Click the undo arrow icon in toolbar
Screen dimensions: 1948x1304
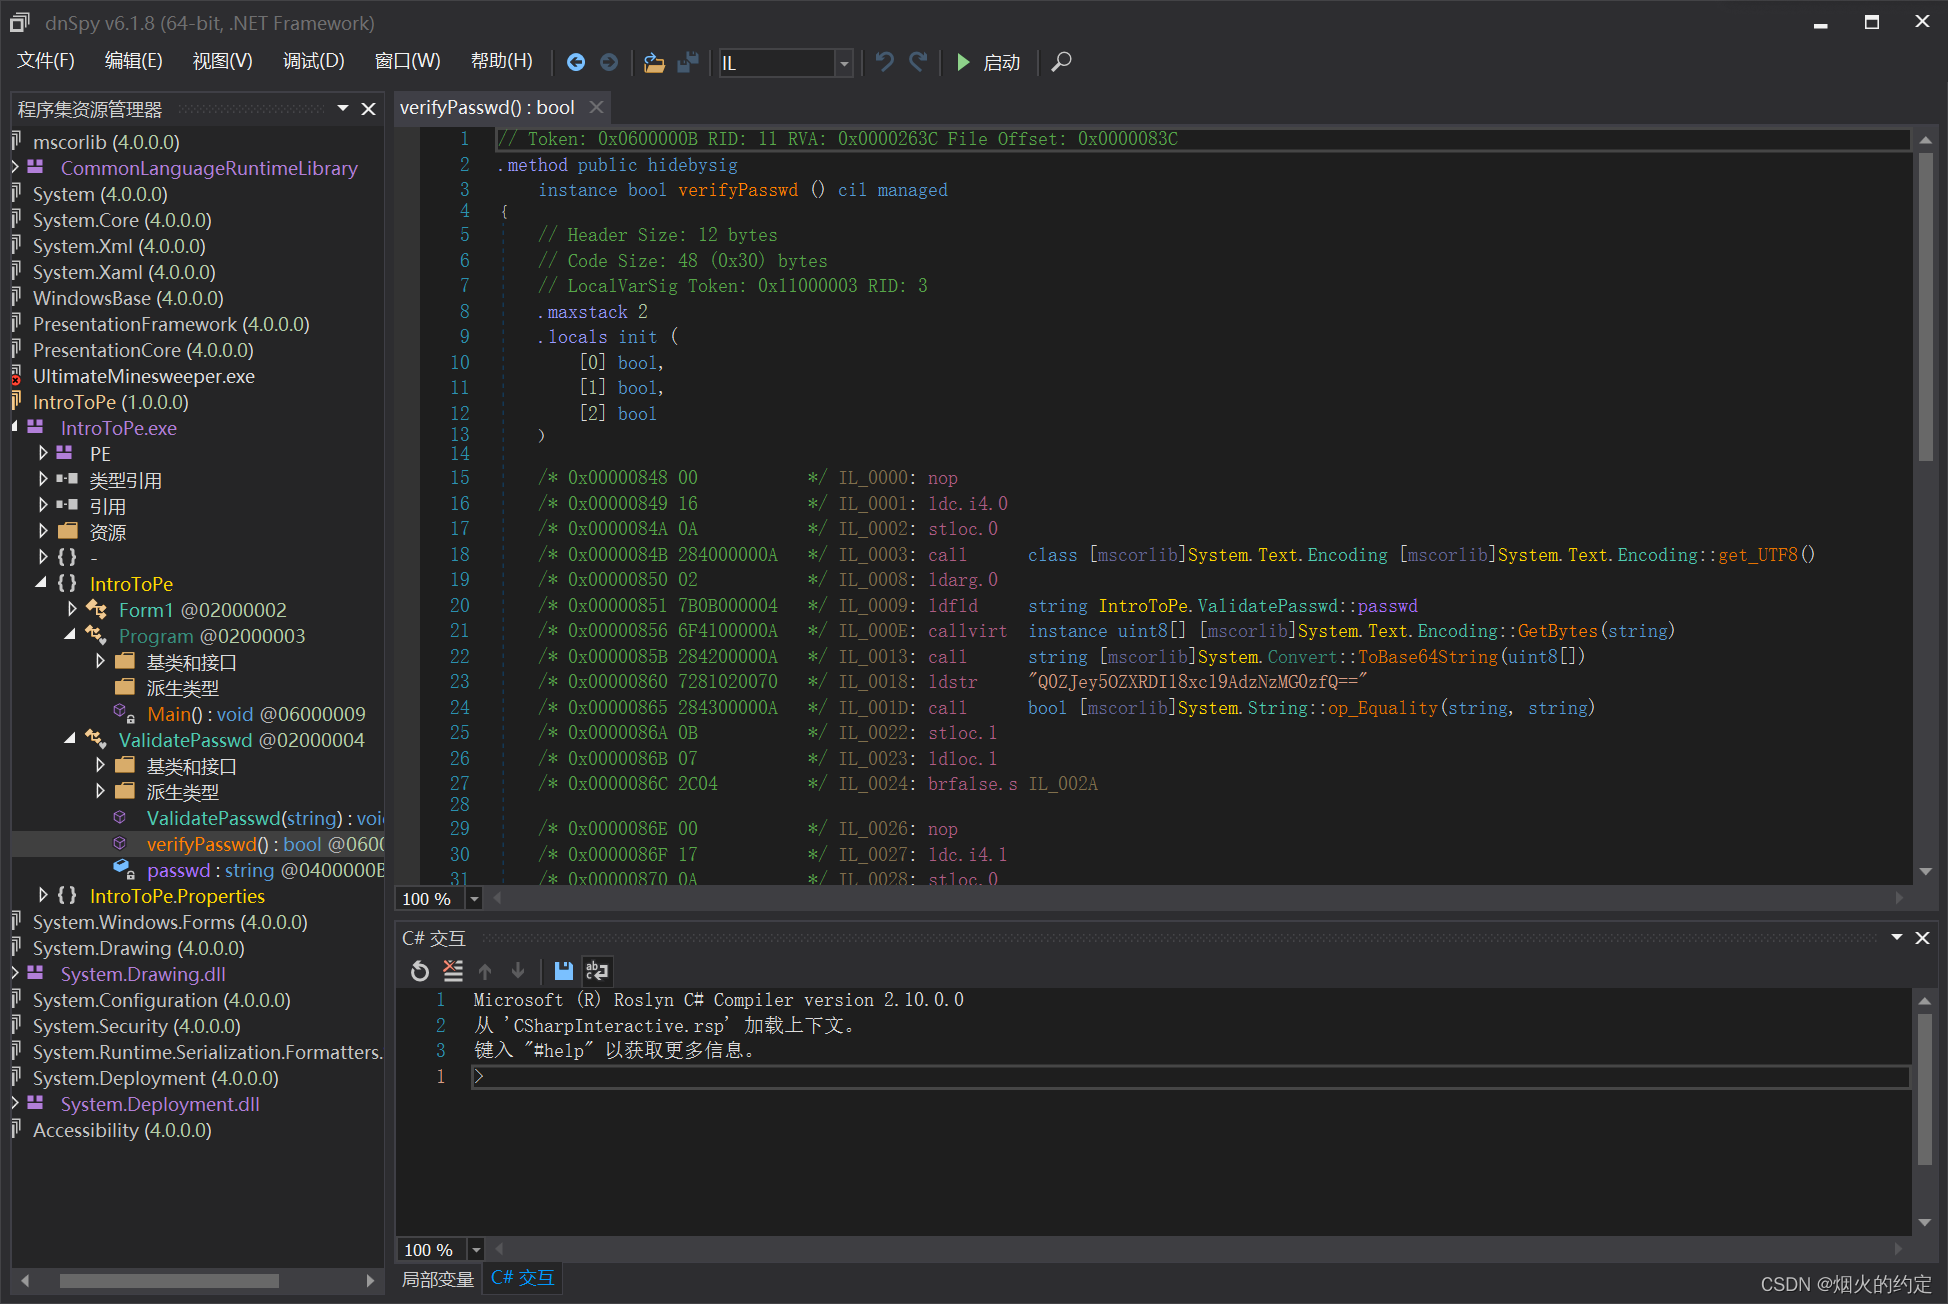tap(884, 62)
